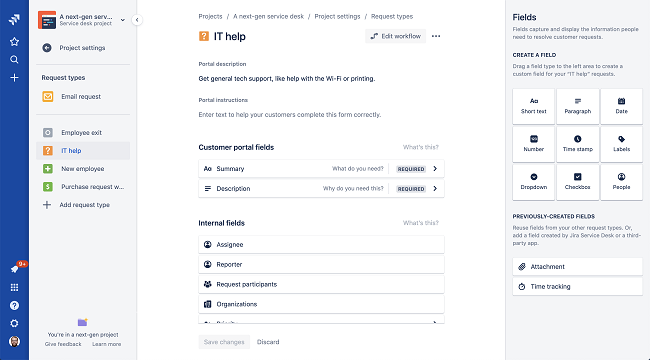Open the project switcher dropdown arrow
Viewport: 650px width, 360px height.
(x=123, y=20)
